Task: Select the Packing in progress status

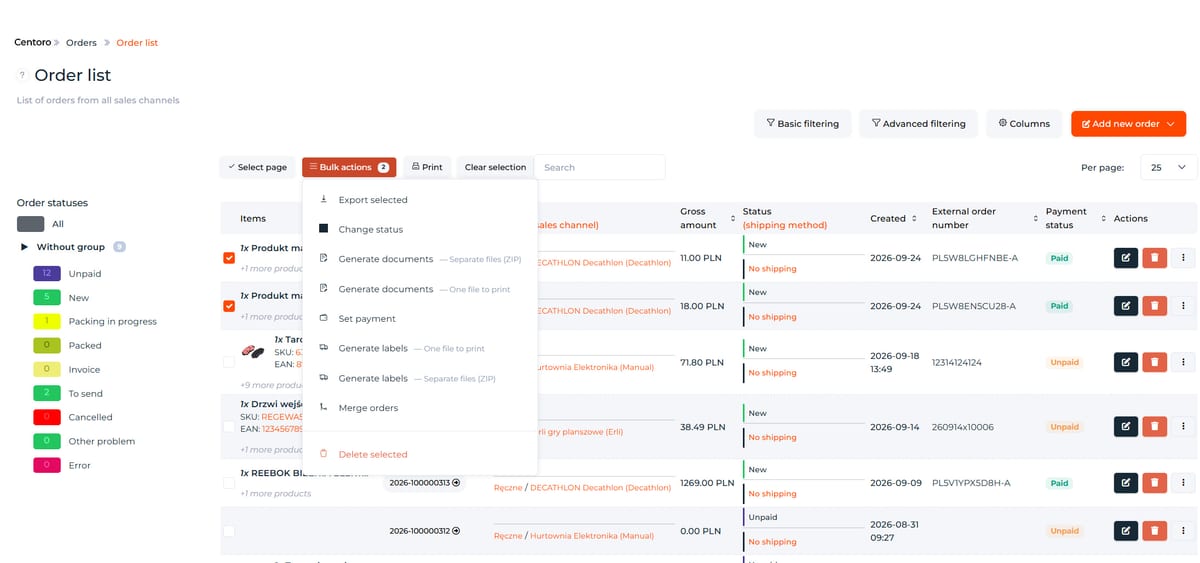Action: (x=112, y=321)
